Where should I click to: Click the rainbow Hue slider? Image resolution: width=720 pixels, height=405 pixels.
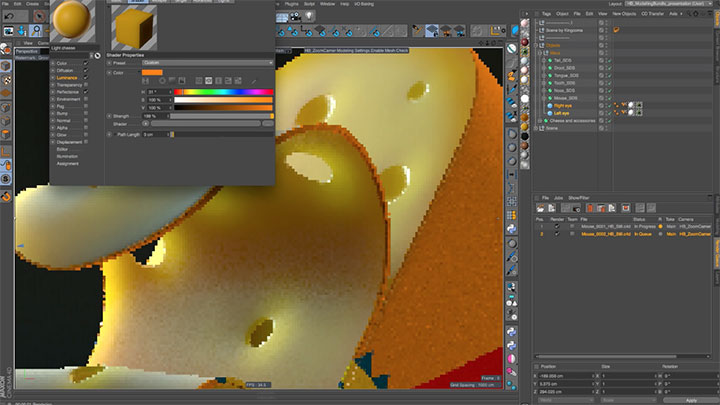pos(224,92)
